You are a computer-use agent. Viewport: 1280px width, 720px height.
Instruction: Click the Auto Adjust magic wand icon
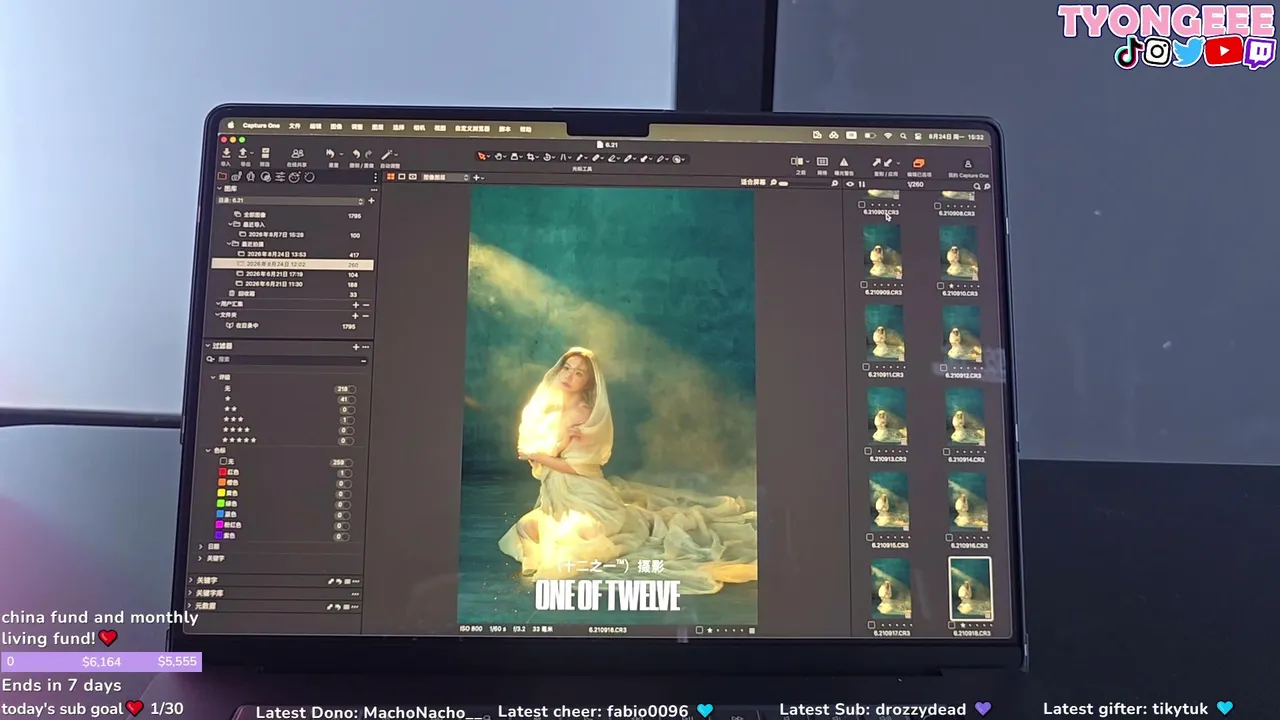click(387, 154)
